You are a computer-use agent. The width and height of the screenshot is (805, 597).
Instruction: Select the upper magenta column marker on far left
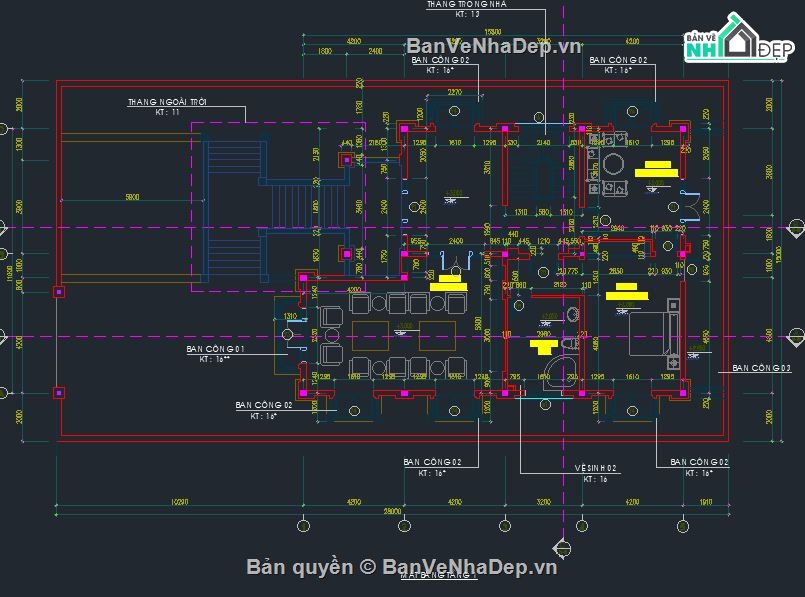(x=59, y=293)
